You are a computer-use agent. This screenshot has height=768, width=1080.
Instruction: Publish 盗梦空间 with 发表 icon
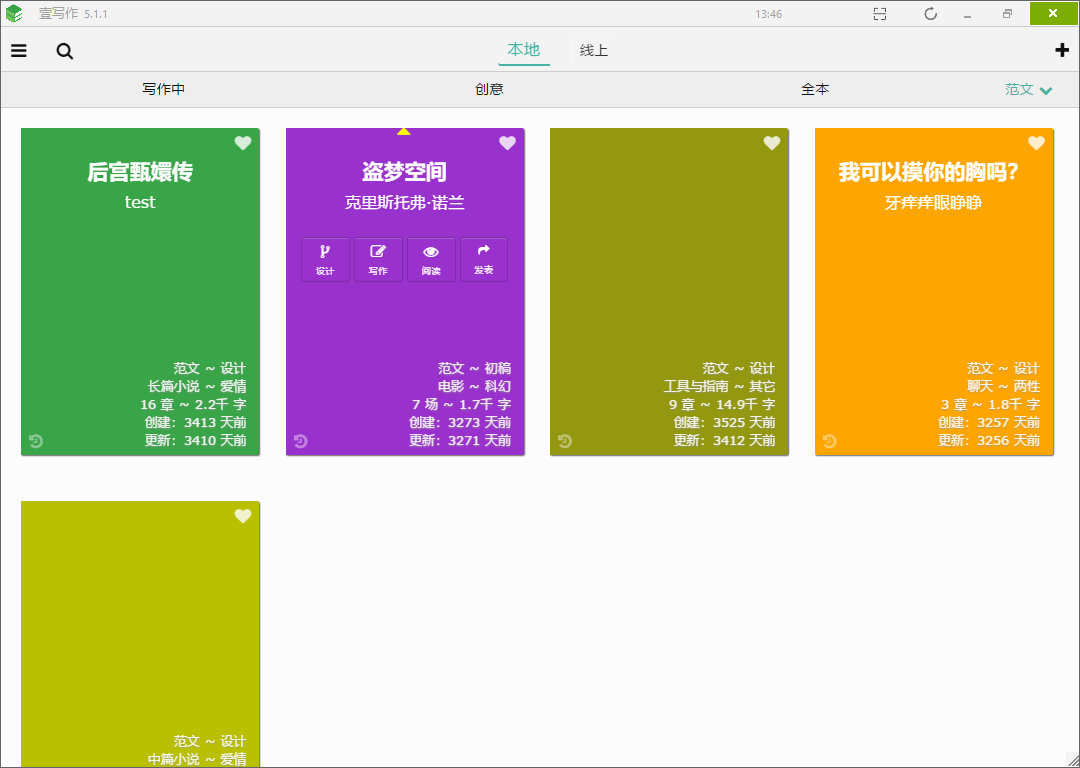484,260
